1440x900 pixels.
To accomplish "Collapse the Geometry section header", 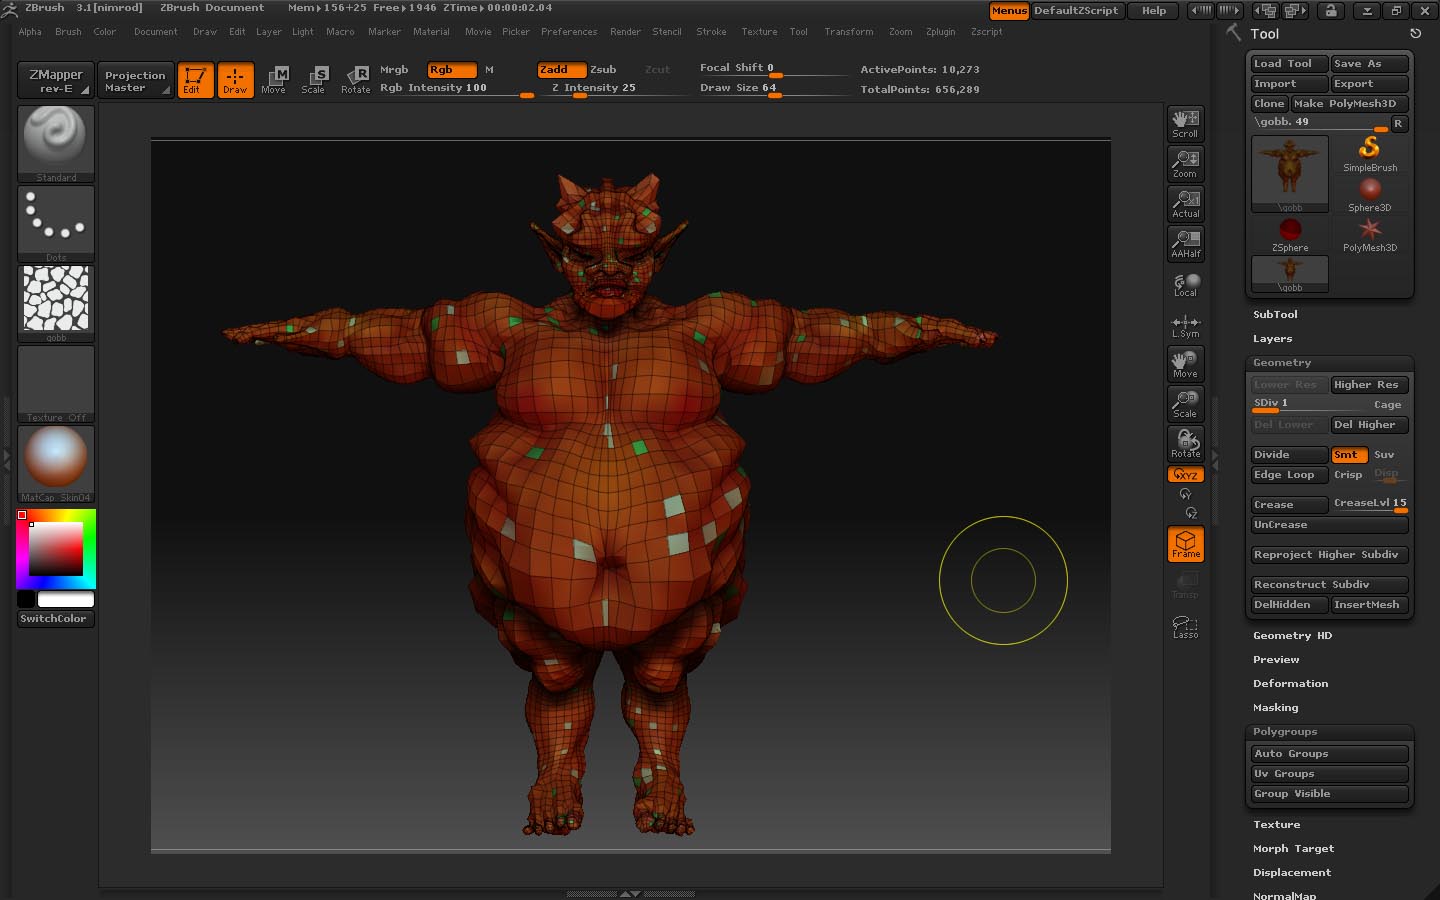I will (1281, 363).
